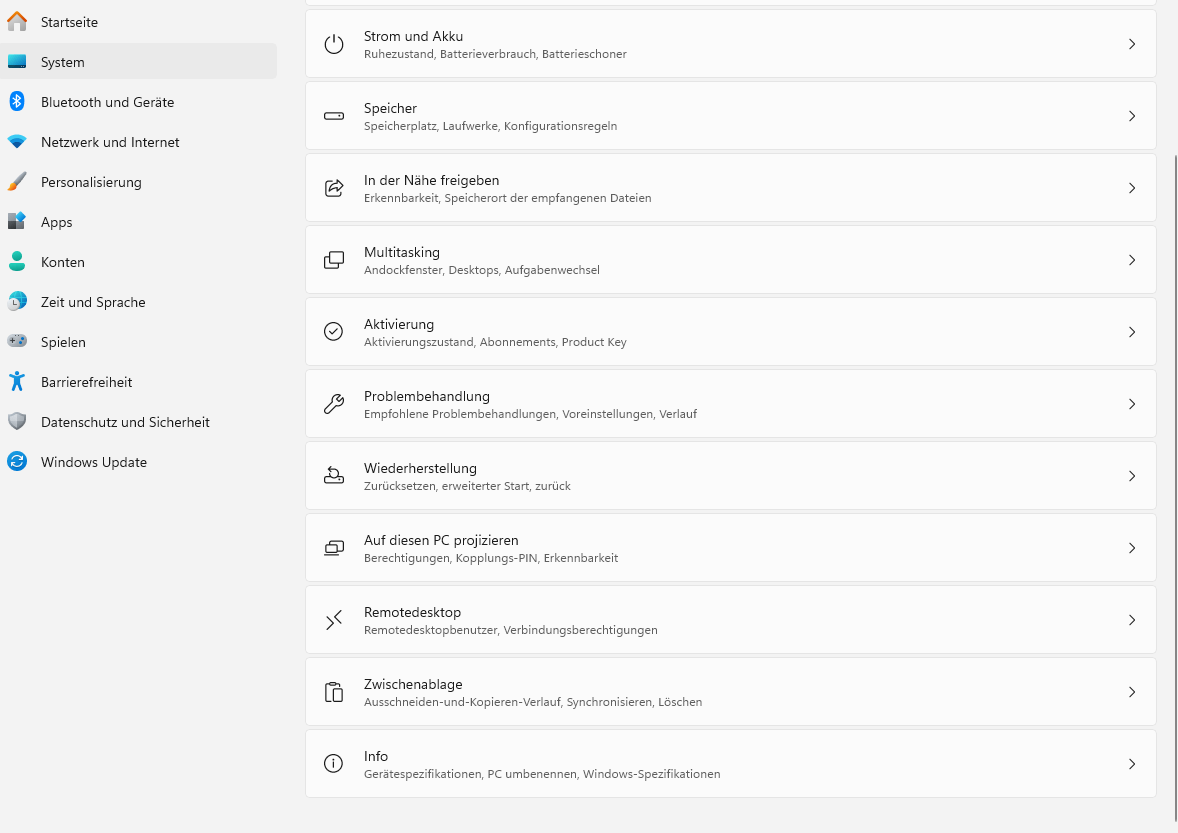1178x833 pixels.
Task: Open Bluetooth und Geräte in sidebar
Action: pyautogui.click(x=107, y=102)
